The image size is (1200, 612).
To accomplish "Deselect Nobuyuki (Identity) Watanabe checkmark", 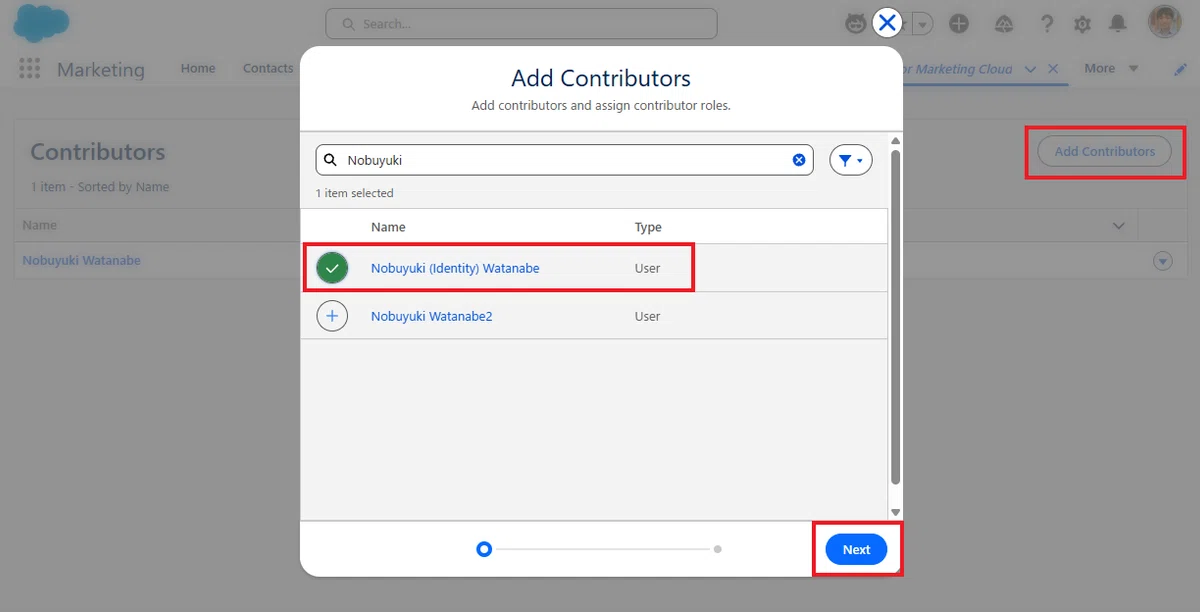I will pyautogui.click(x=332, y=268).
